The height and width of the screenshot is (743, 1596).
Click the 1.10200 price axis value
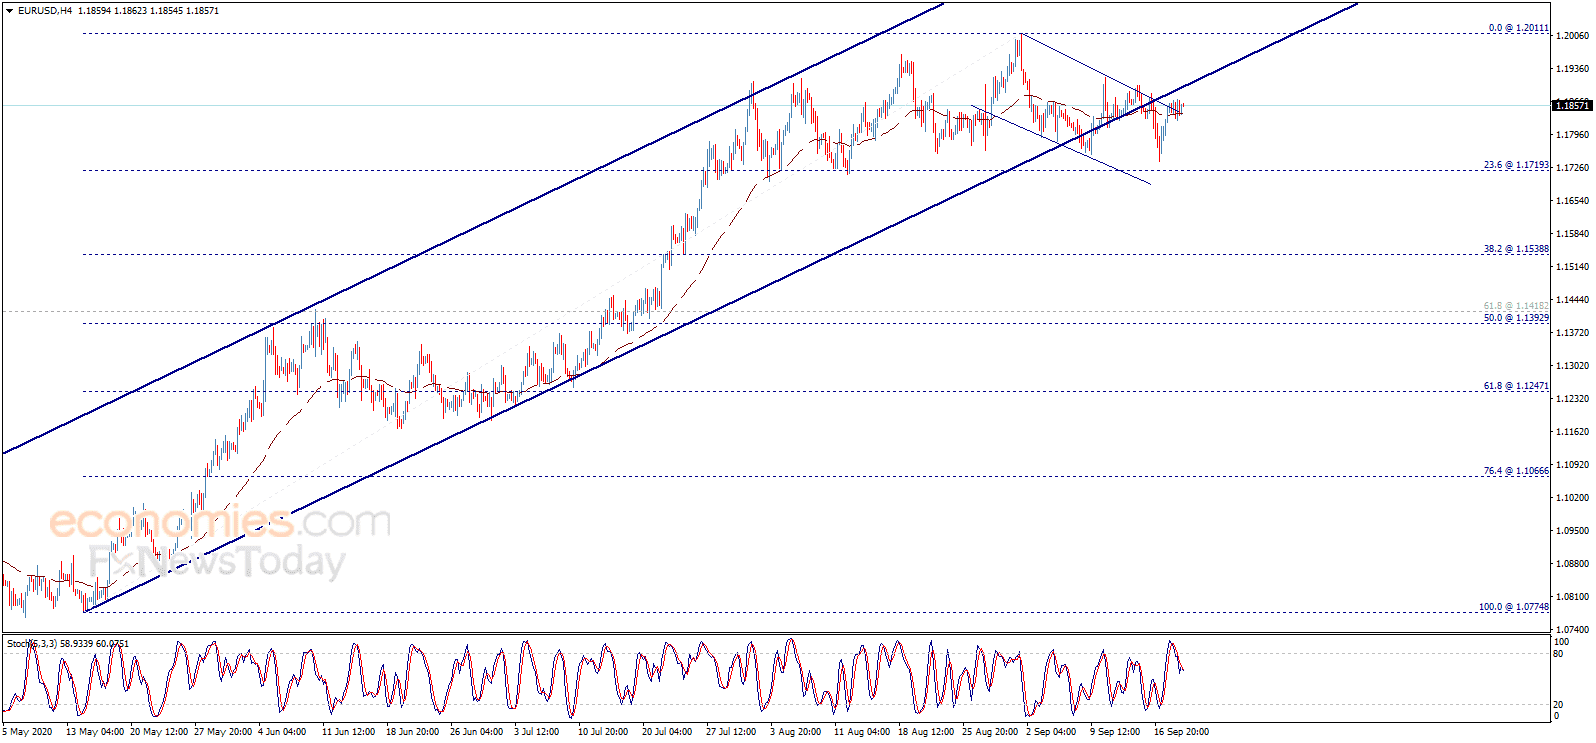click(1573, 498)
